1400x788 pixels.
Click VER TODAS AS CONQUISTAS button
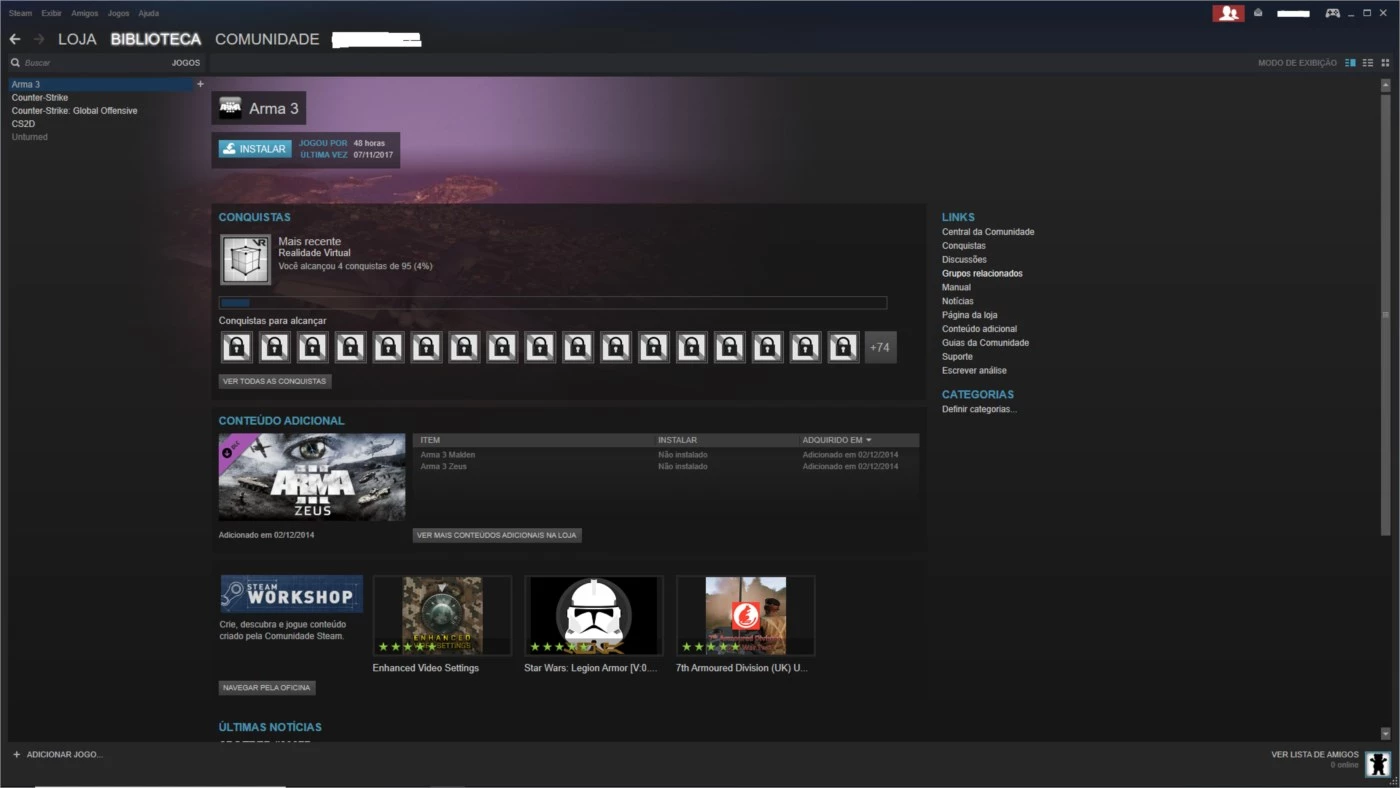[275, 381]
